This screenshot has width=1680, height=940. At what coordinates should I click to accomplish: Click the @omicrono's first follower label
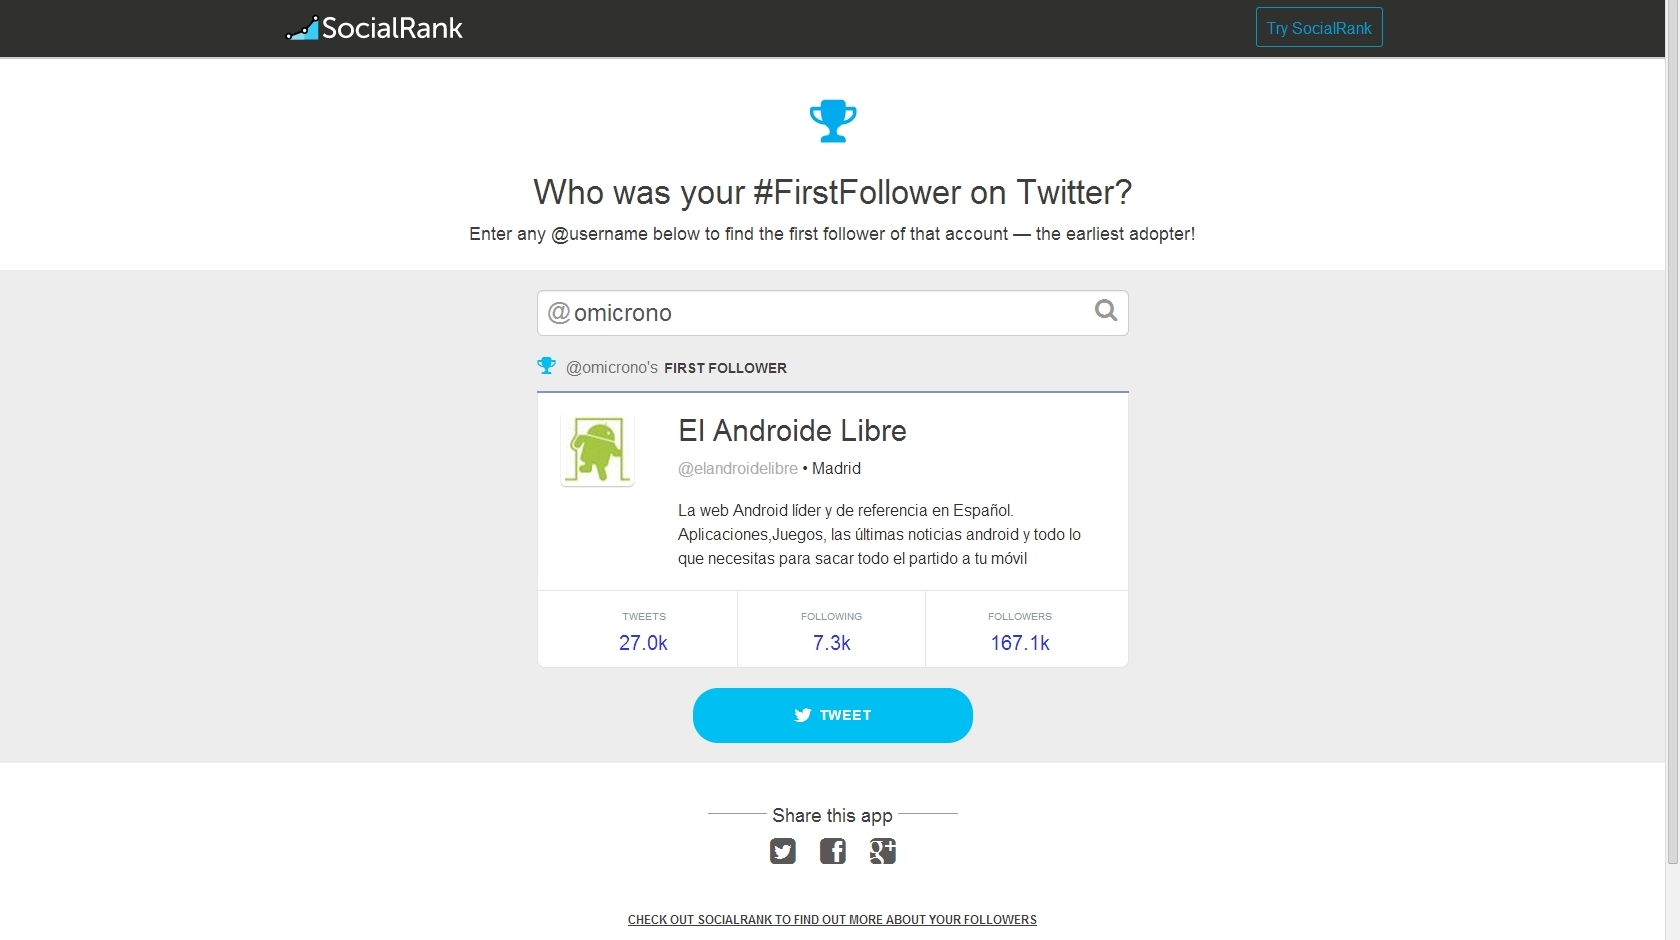pyautogui.click(x=676, y=368)
